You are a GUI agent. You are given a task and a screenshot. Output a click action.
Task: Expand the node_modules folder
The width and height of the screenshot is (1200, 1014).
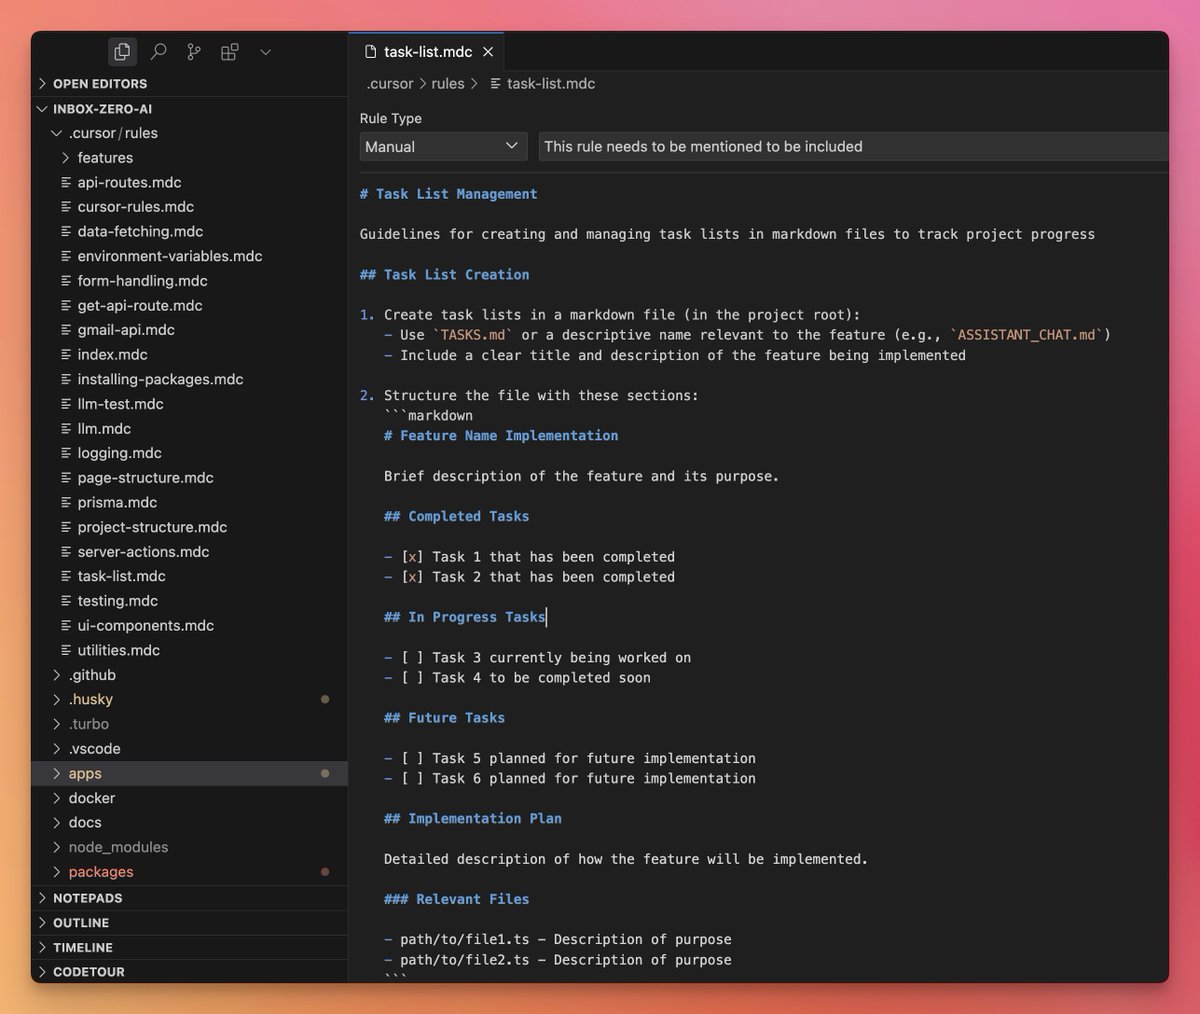[190, 847]
